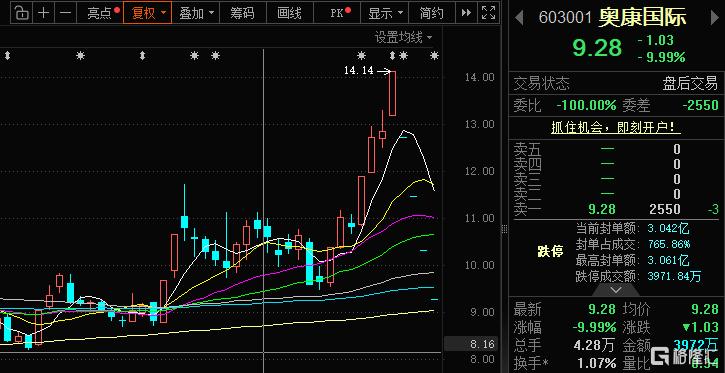
Task: Toggle fullscreen with the expand icon
Action: (x=488, y=13)
